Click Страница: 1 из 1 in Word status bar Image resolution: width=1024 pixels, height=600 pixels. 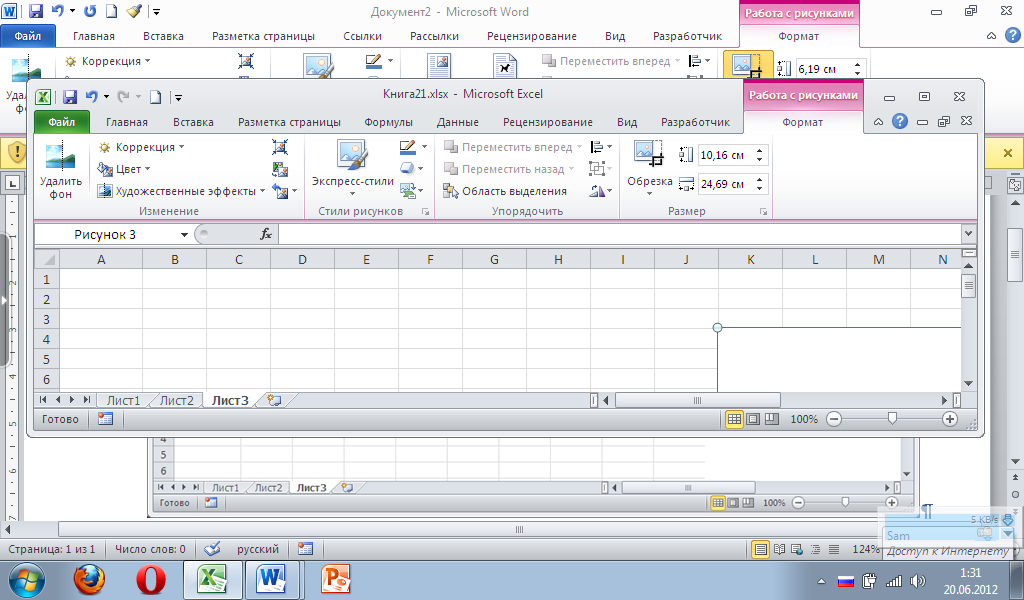[52, 549]
